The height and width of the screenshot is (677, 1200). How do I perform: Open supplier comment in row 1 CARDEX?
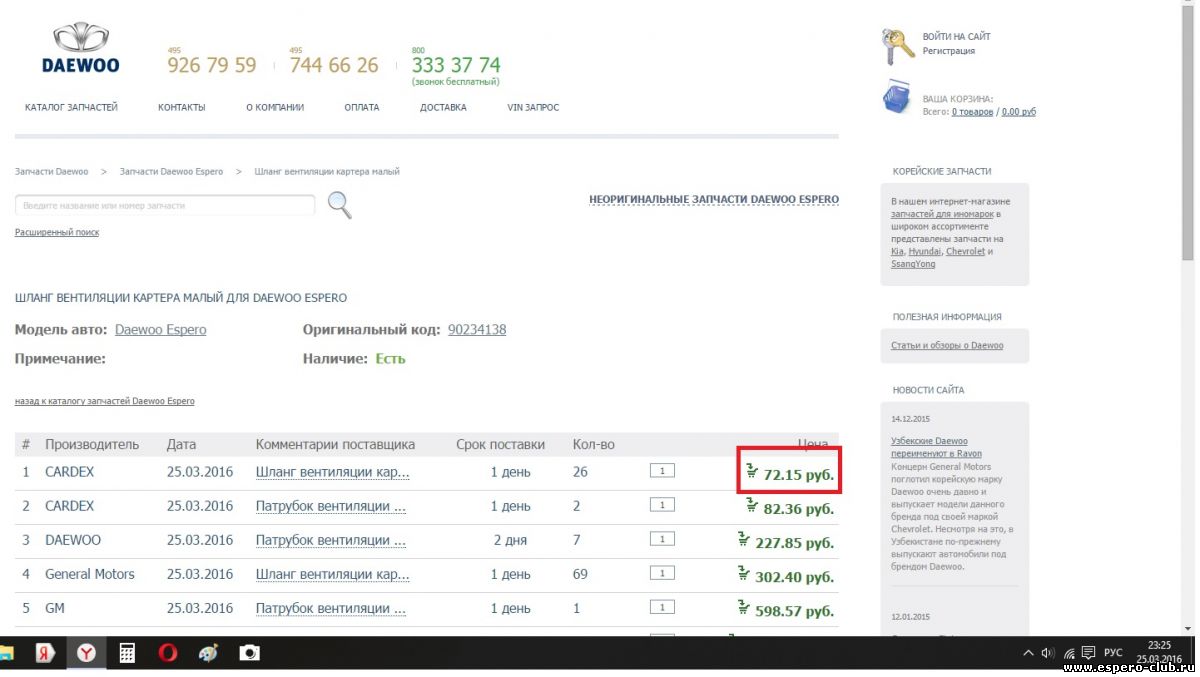[x=333, y=472]
